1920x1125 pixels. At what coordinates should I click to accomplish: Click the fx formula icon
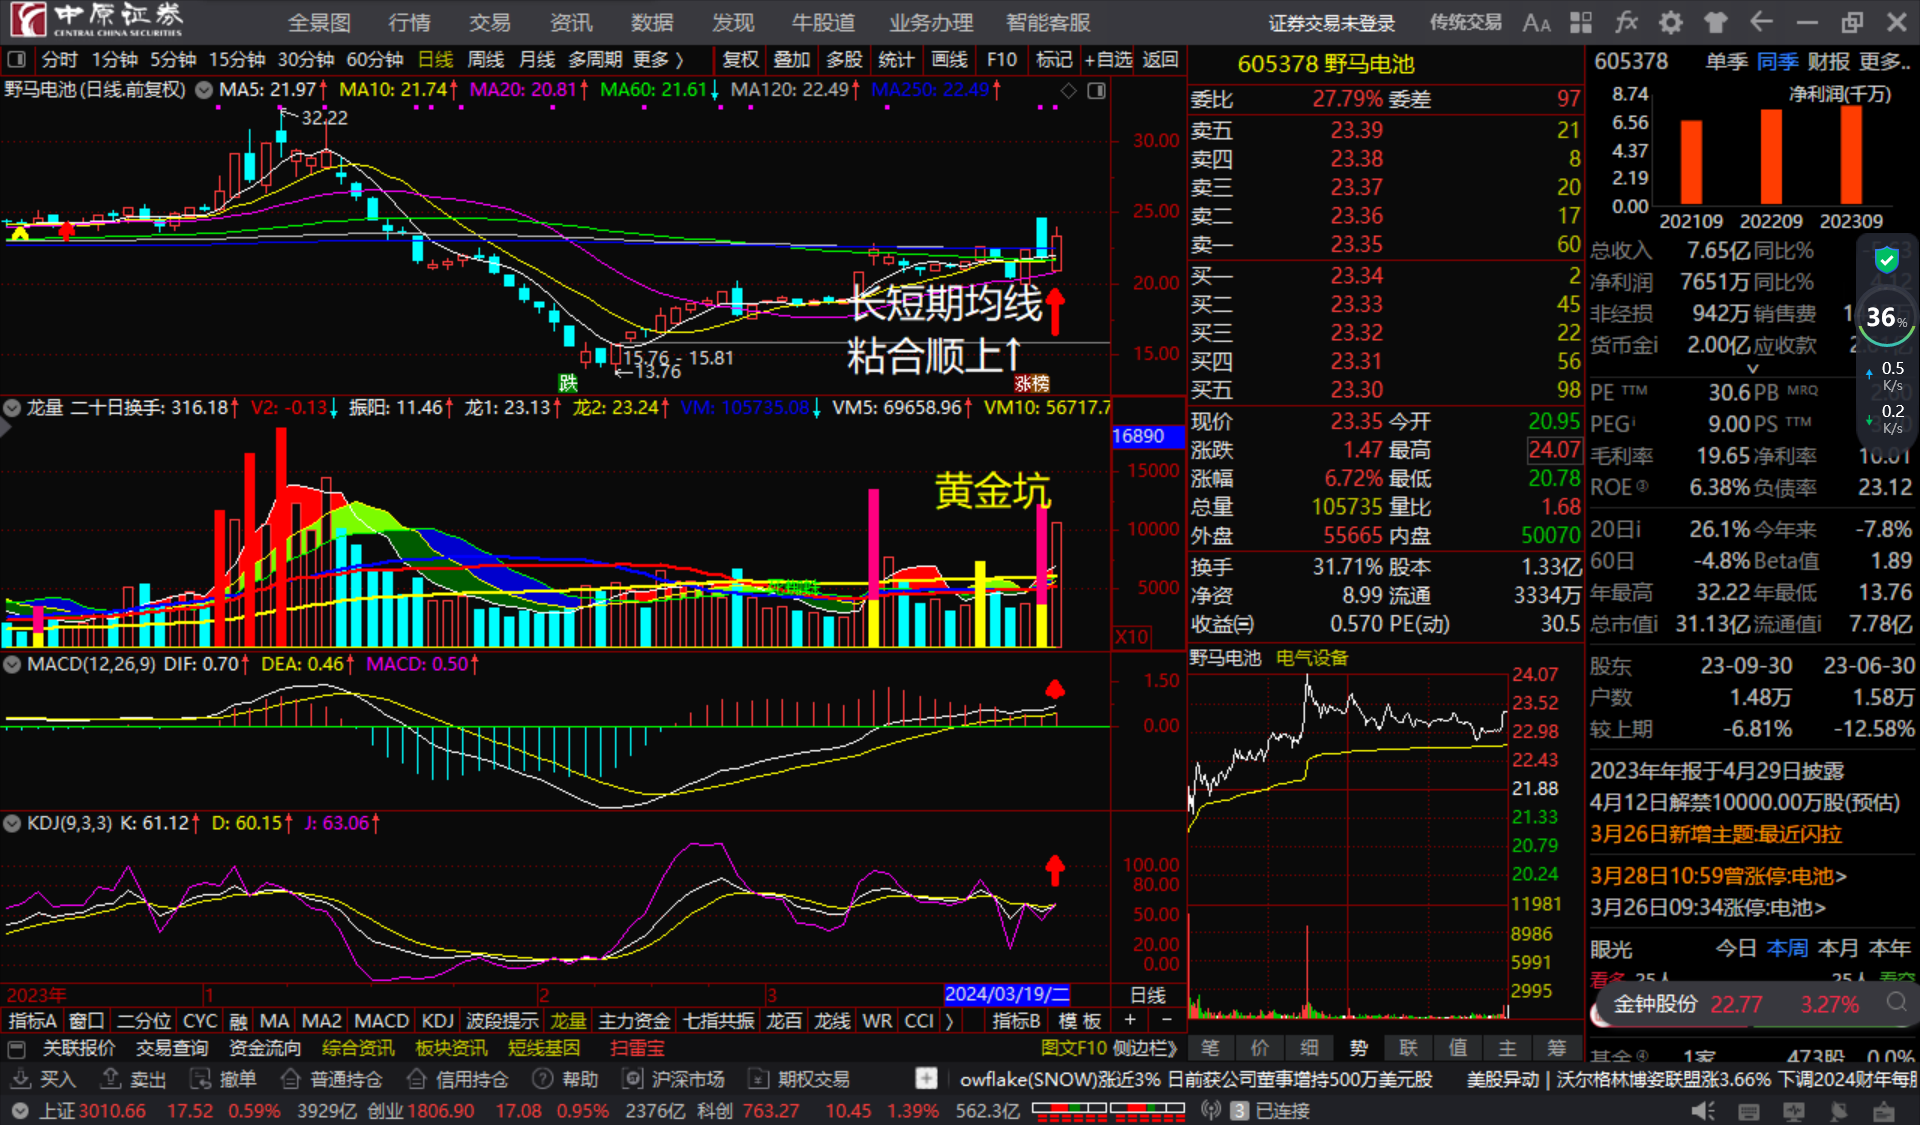(1626, 22)
